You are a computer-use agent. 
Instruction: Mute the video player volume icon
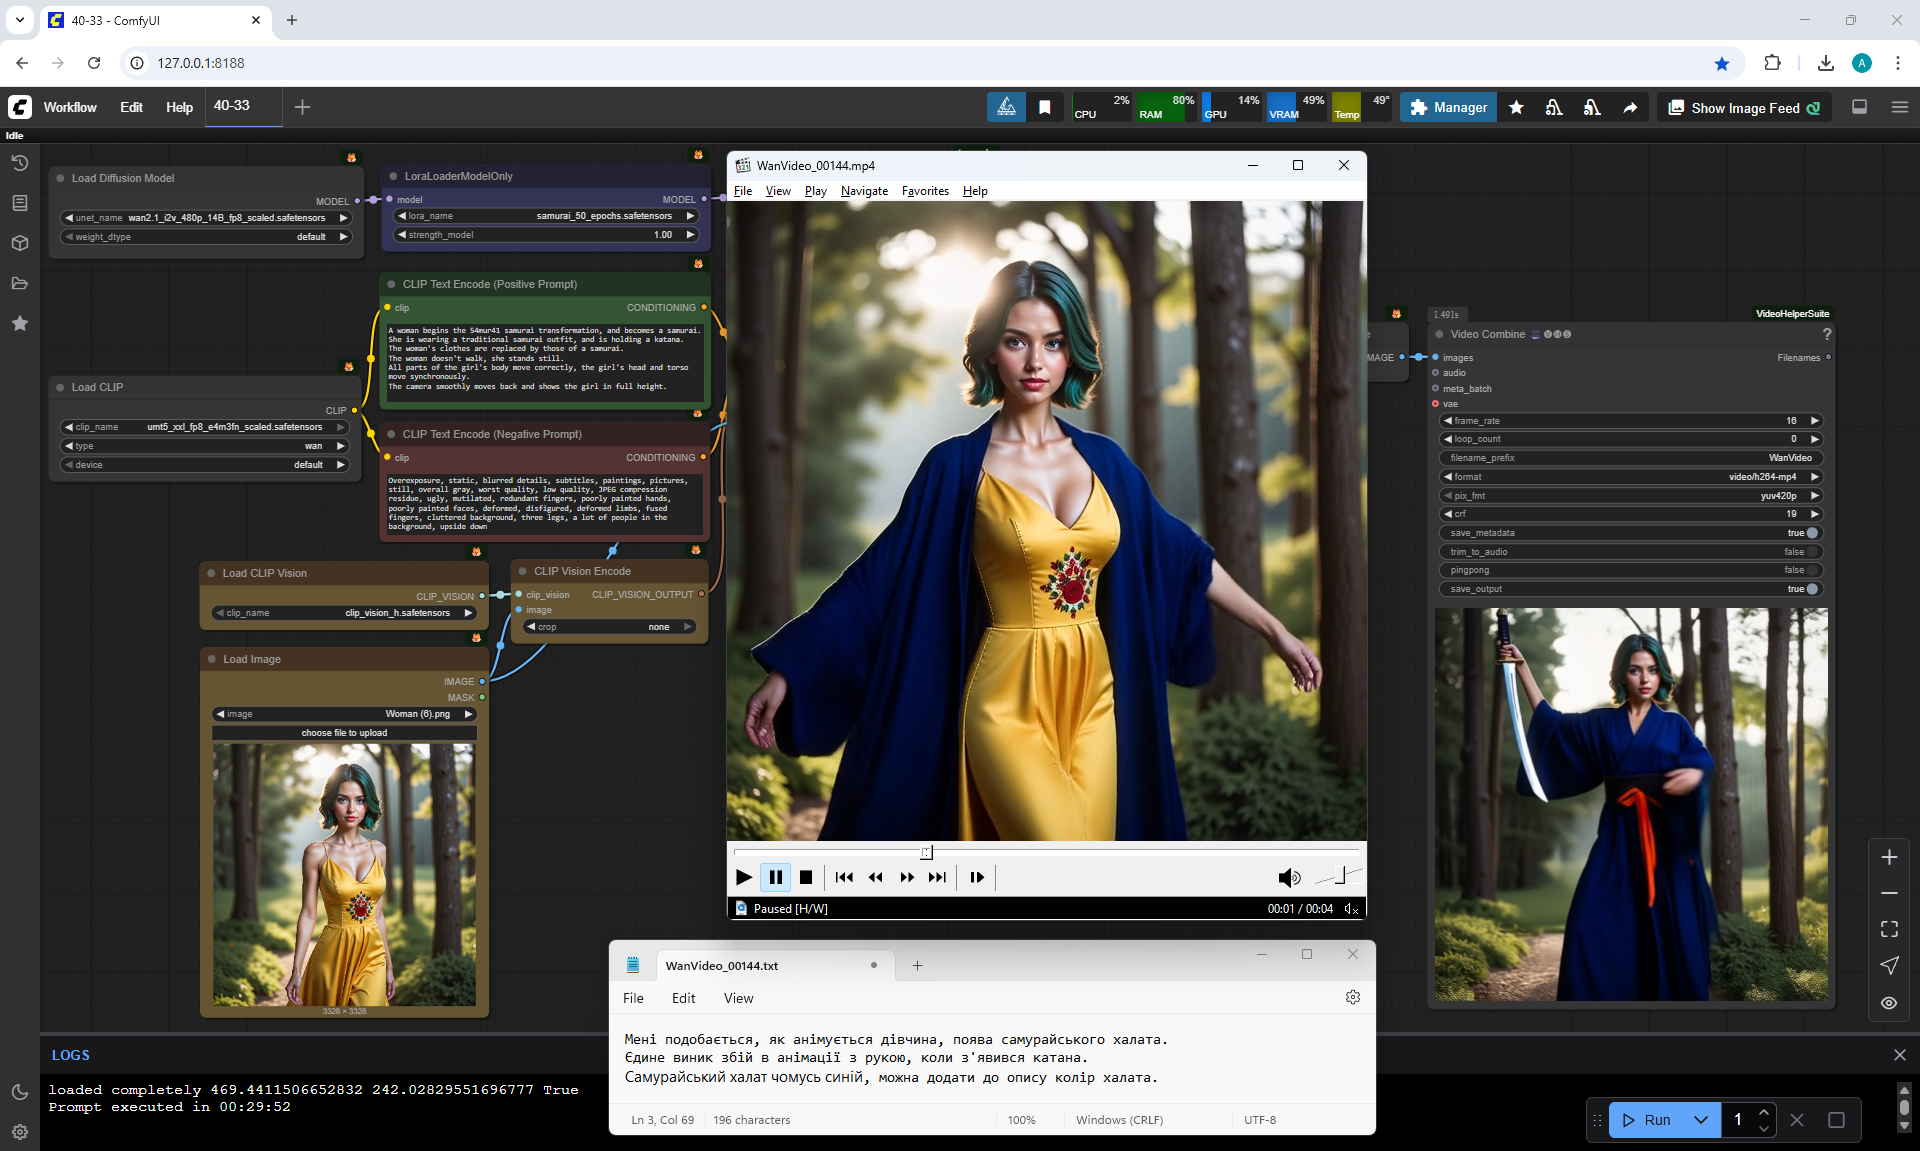1288,877
